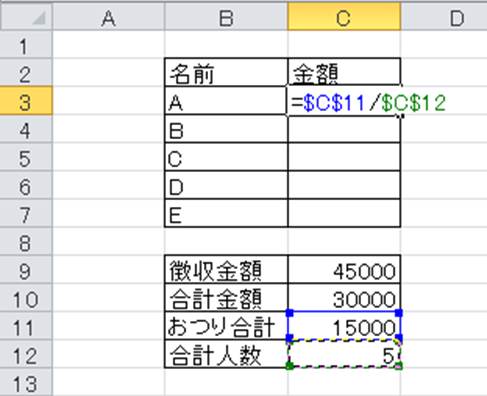Click the 合計金額 label cell
Viewport: 487px width, 396px height.
[226, 298]
